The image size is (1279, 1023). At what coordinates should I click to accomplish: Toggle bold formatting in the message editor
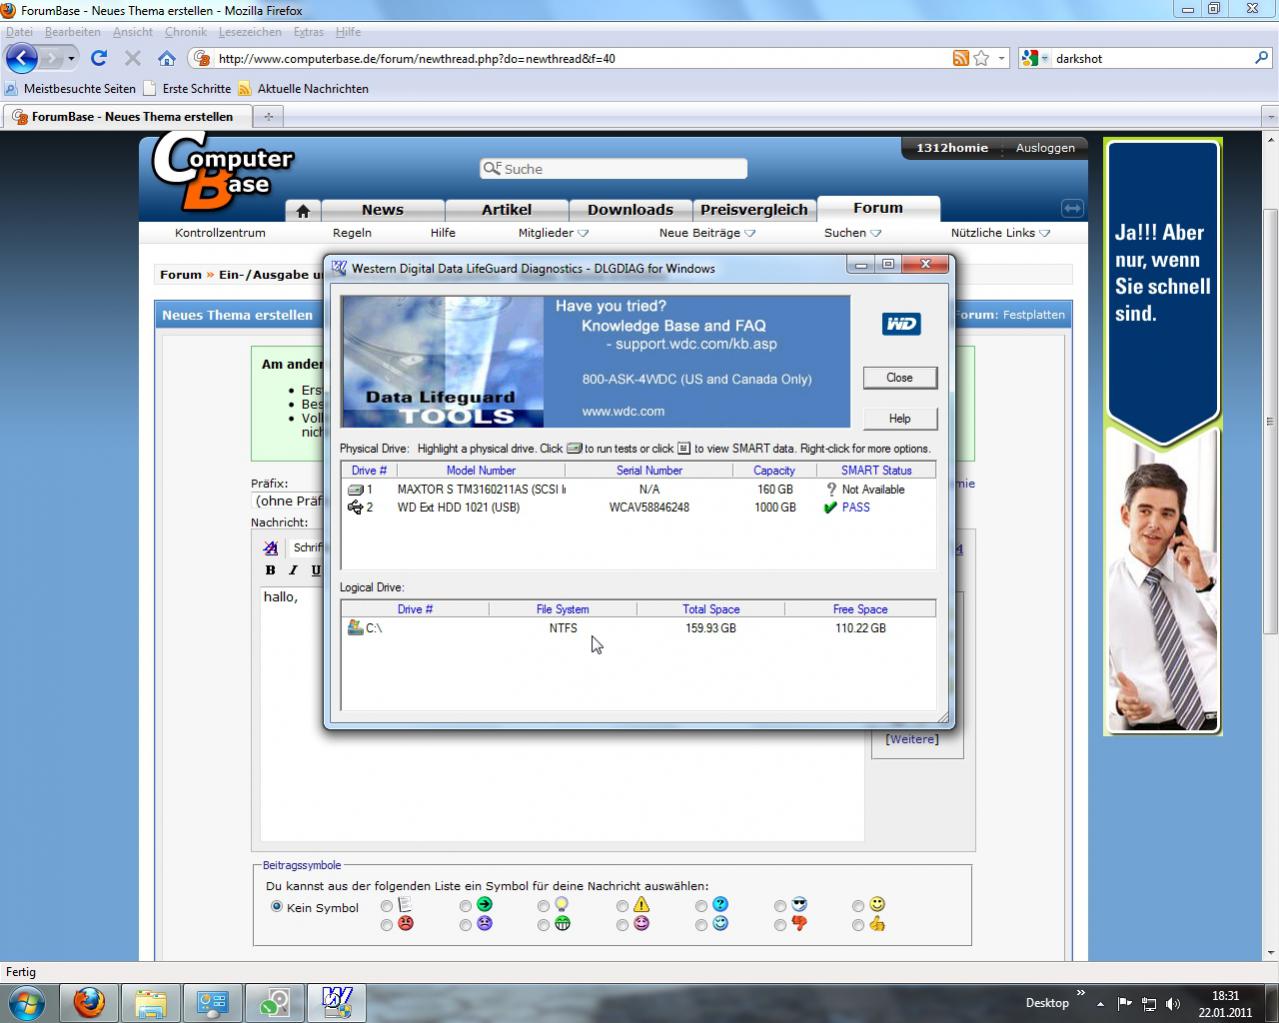click(270, 570)
